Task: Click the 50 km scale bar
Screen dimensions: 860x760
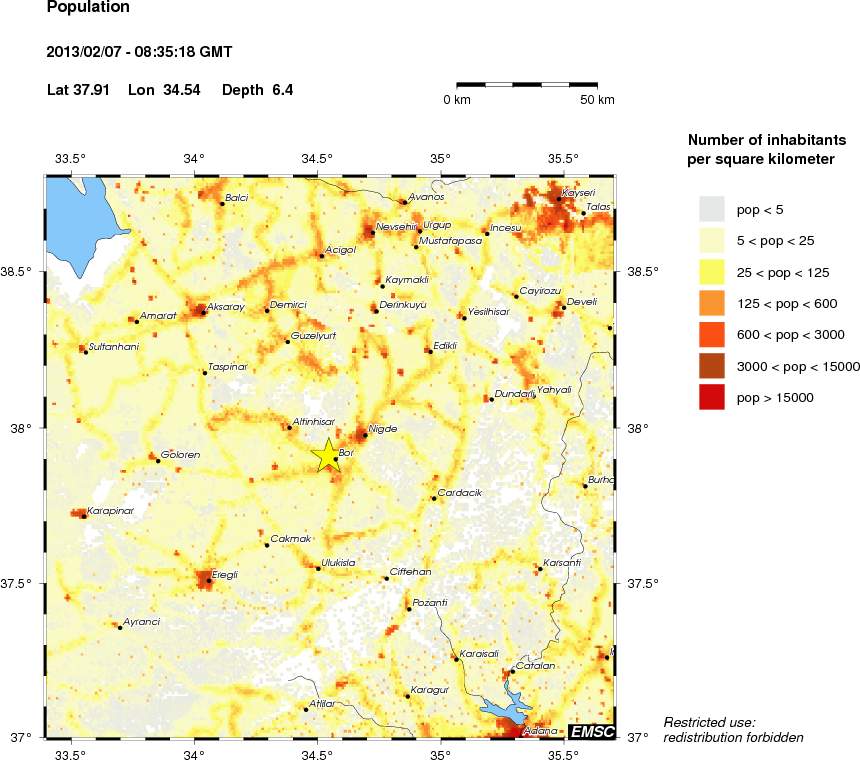Action: [527, 86]
